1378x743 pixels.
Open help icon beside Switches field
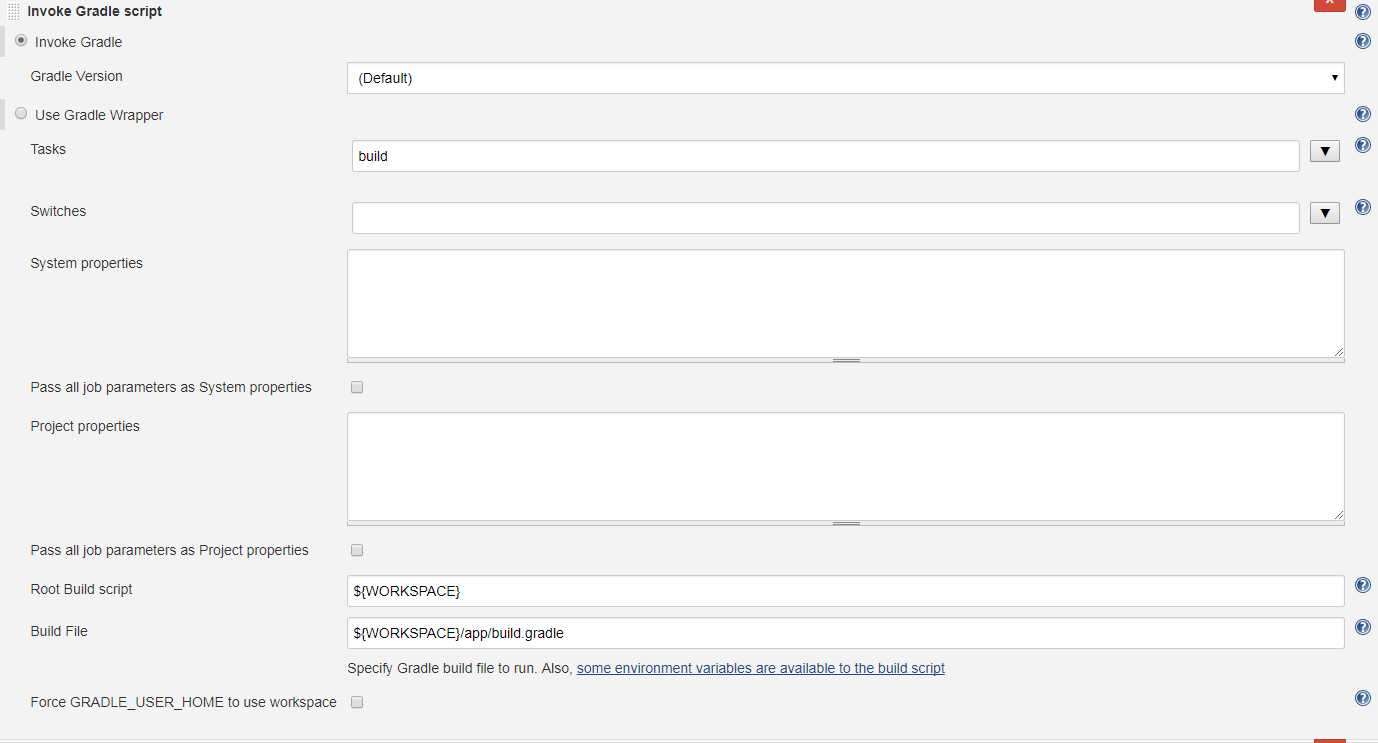point(1362,207)
